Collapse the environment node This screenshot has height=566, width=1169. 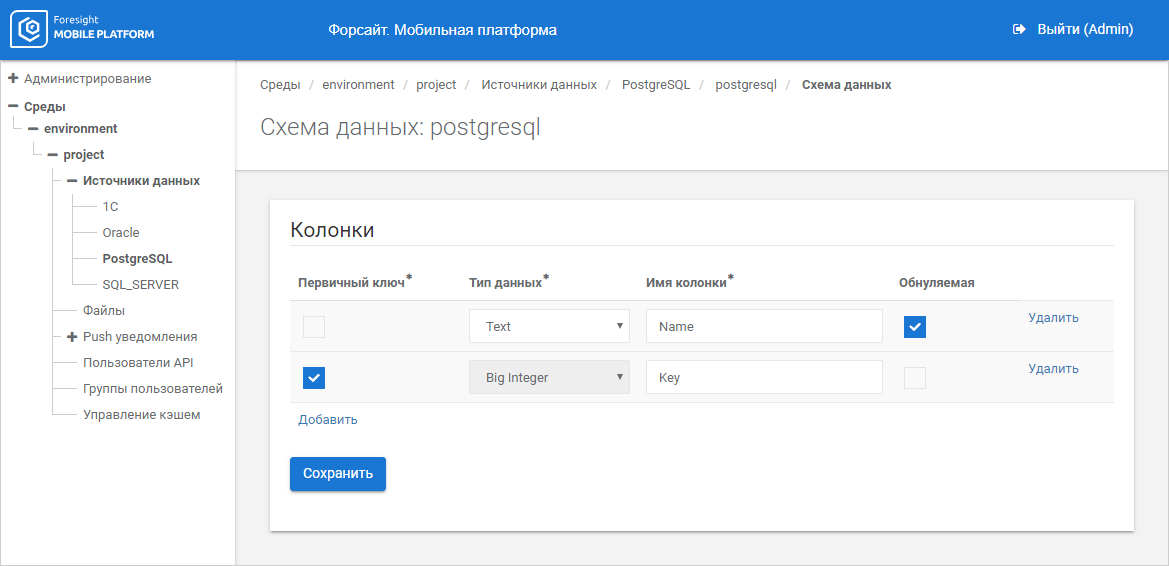click(33, 129)
